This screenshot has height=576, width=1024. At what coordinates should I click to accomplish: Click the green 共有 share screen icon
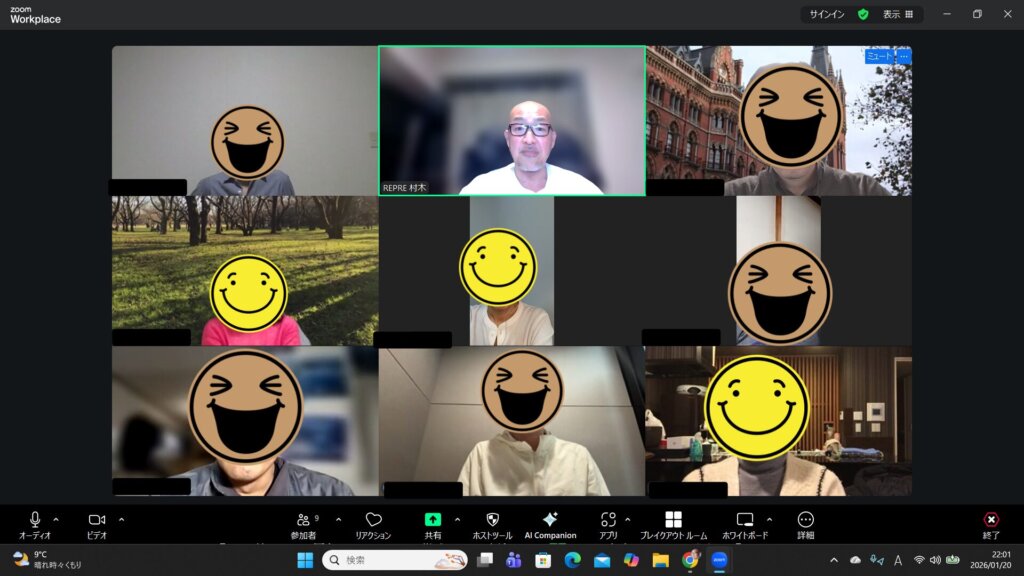coord(432,520)
